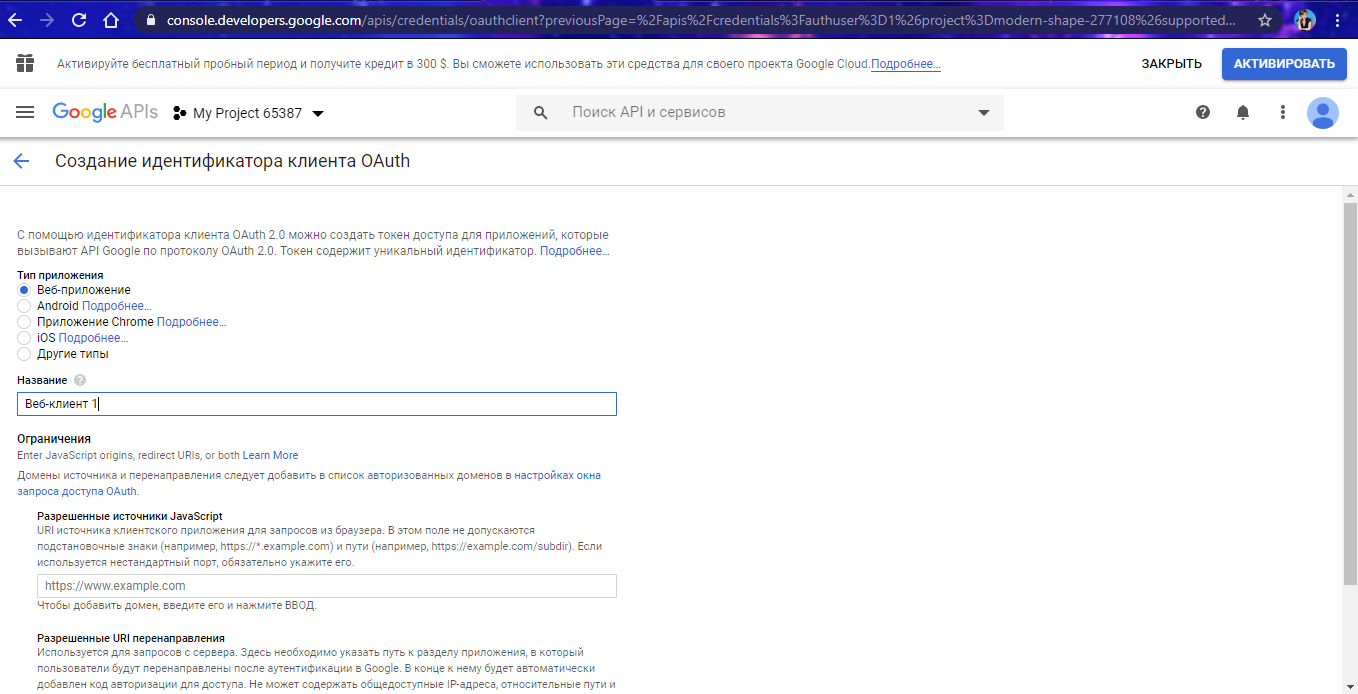Screen dimensions: 1358x694
Task: Open the three-dot settings menu in the console header
Action: coord(1283,113)
